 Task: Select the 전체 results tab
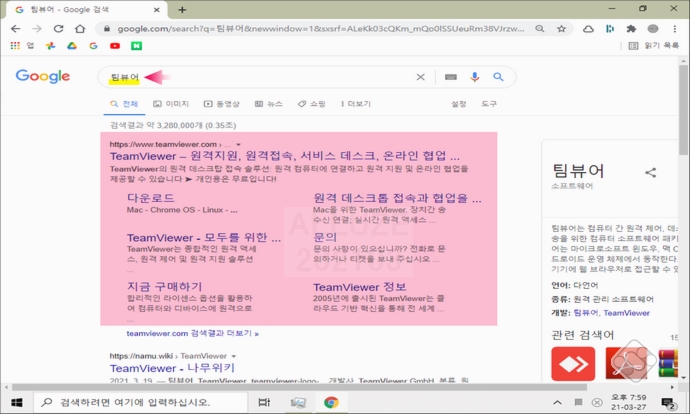pyautogui.click(x=124, y=104)
